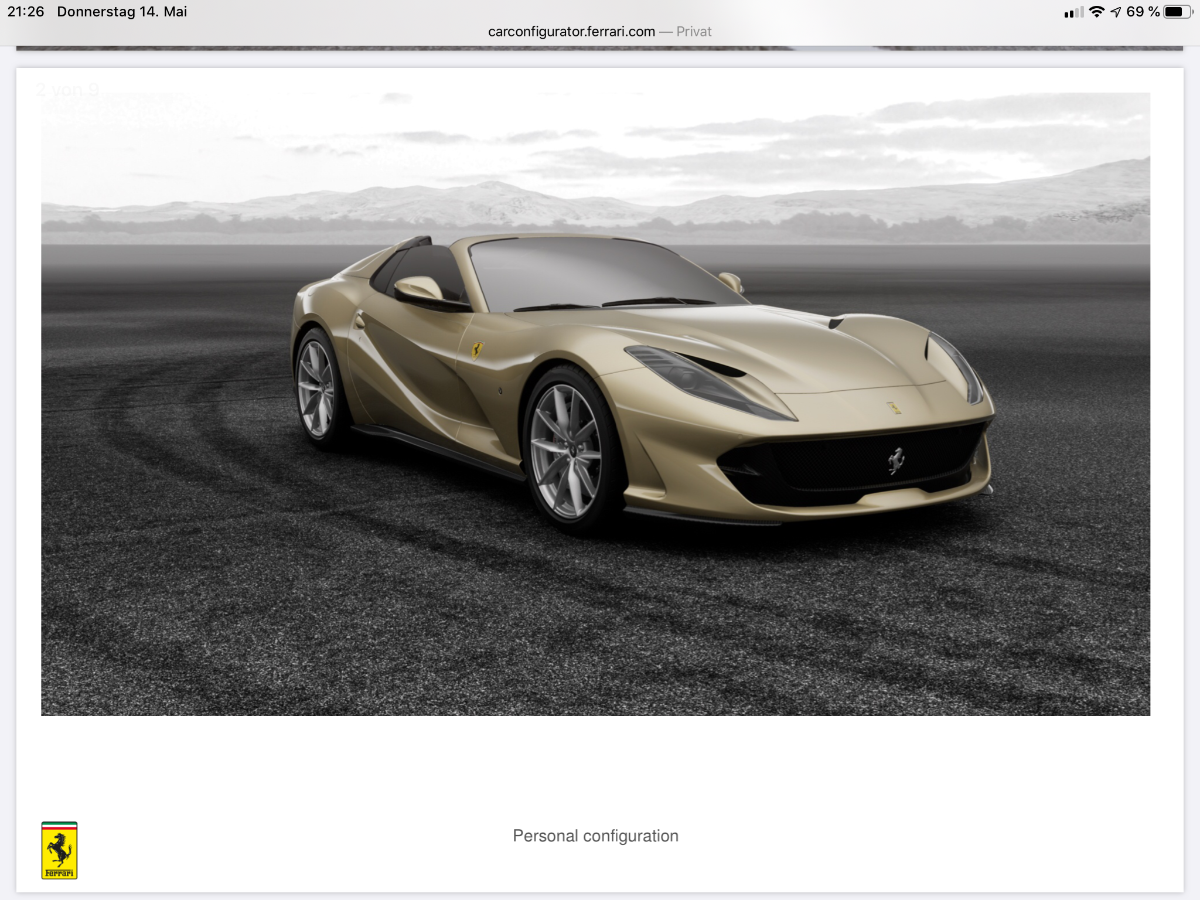
Task: Click the prancing horse emblem on grille
Action: coord(896,460)
